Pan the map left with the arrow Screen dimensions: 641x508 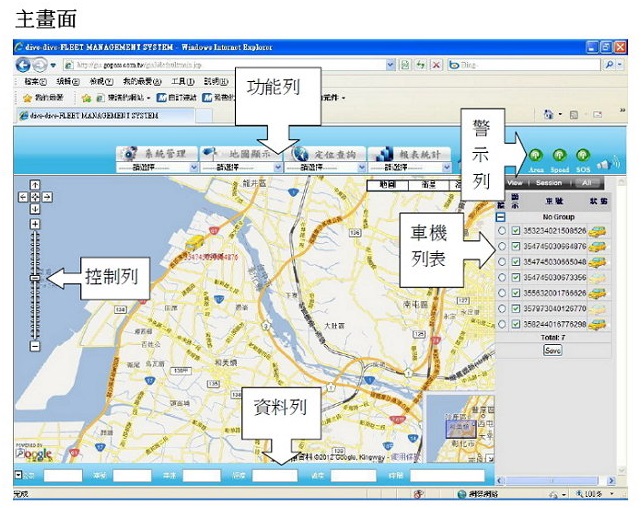click(x=23, y=197)
